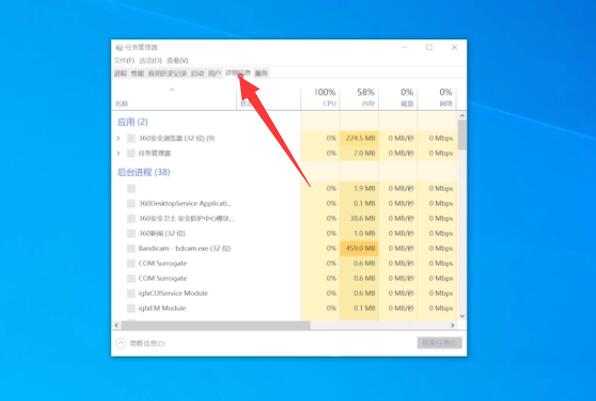Open the 启动 tab
Image resolution: width=596 pixels, height=401 pixels.
coord(197,73)
